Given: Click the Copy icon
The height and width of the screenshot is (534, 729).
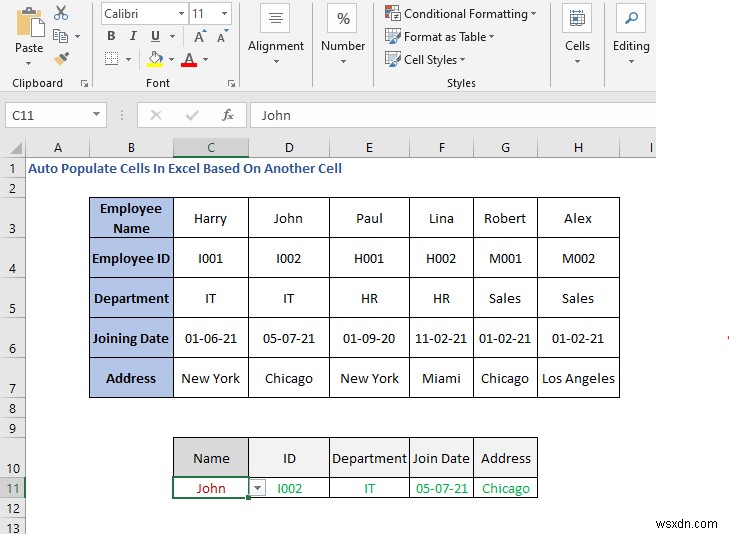Looking at the screenshot, I should tap(60, 36).
